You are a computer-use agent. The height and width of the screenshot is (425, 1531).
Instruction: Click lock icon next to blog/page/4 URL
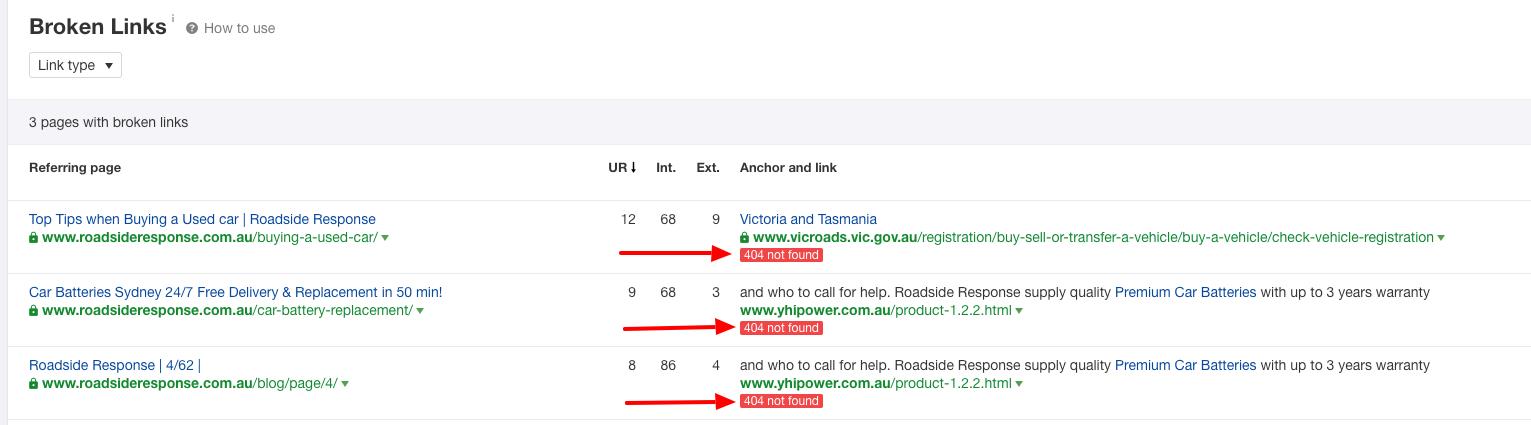(34, 384)
